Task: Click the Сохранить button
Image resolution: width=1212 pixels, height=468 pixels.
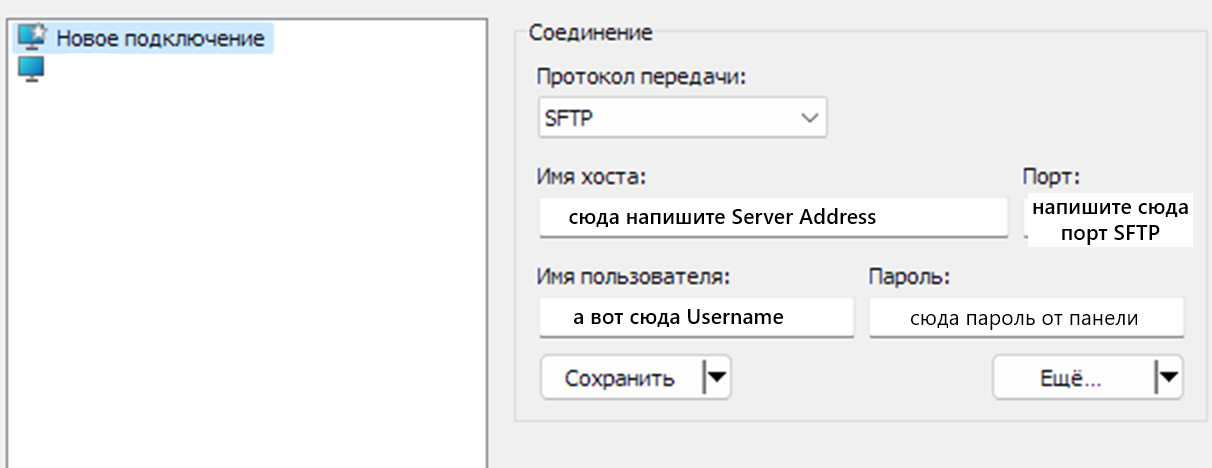Action: [621, 379]
